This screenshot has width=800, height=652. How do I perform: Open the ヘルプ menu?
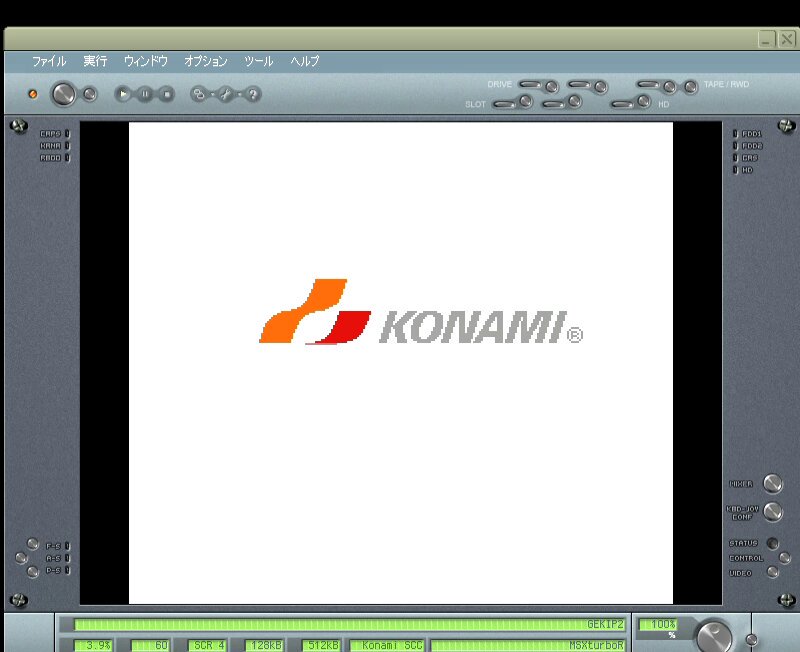[305, 61]
